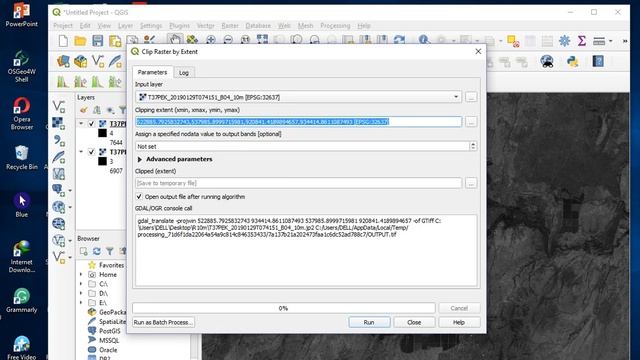Click the Deselect Features yellow square icon

[513, 41]
